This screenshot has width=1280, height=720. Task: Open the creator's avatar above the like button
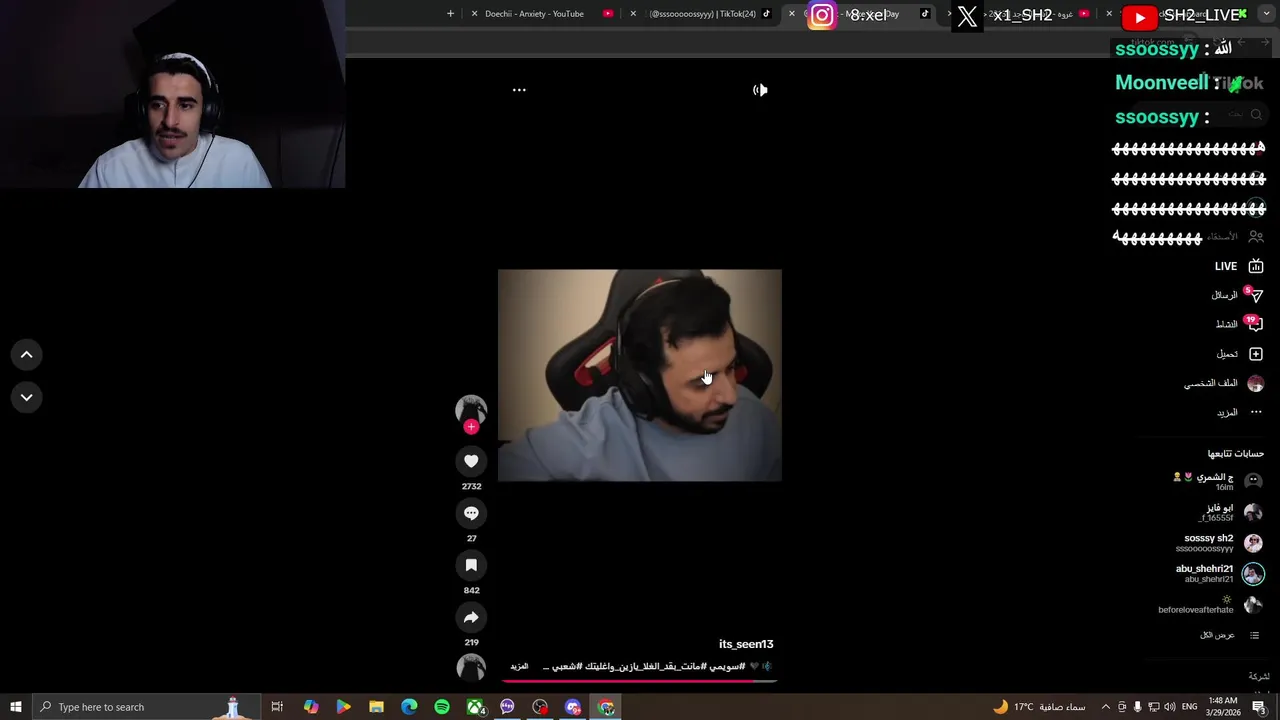[471, 409]
